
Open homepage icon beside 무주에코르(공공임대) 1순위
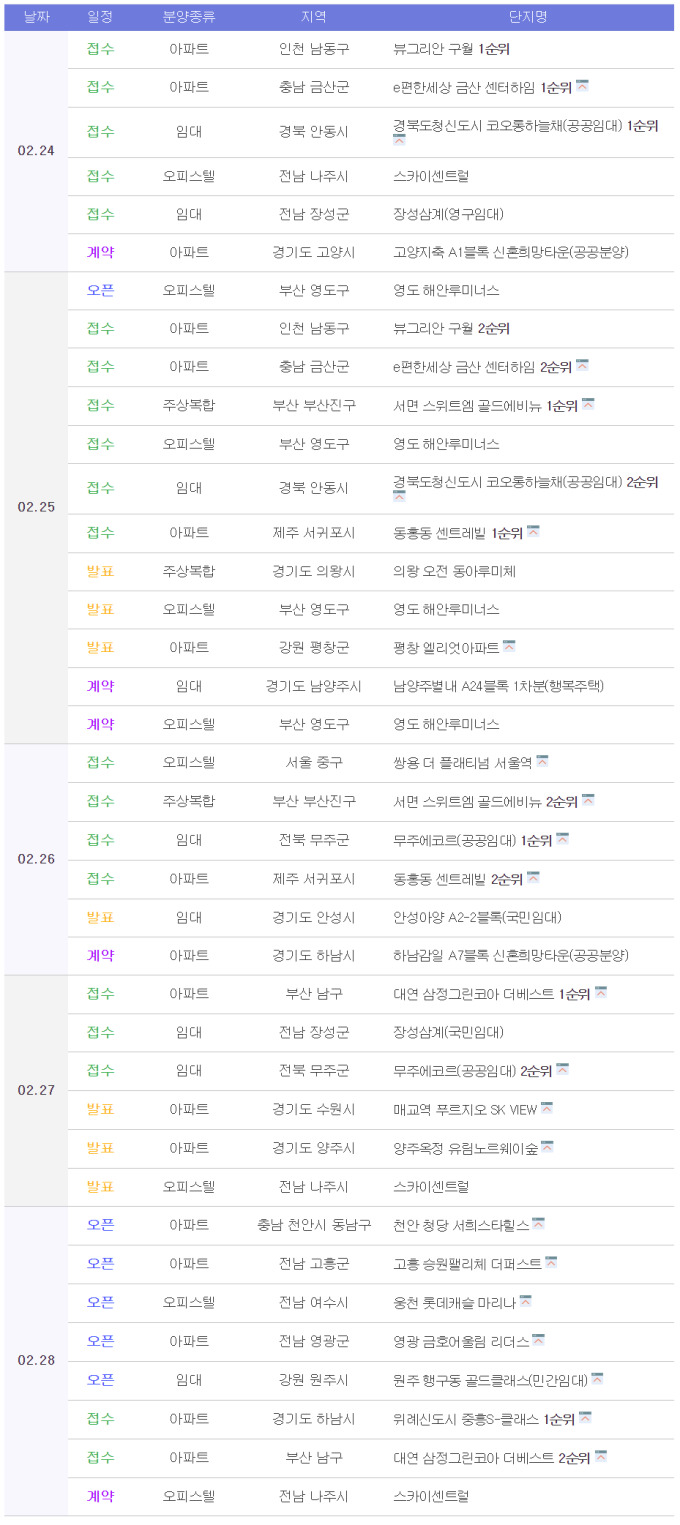point(562,839)
